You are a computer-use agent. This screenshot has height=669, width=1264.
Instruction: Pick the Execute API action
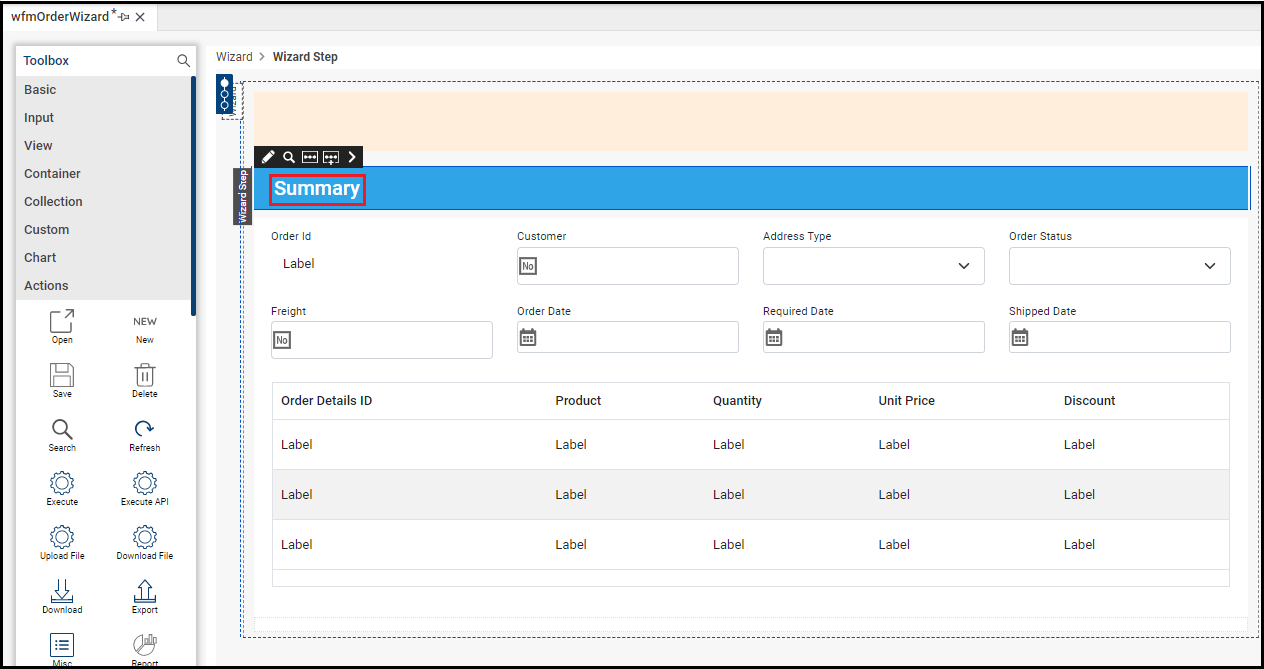point(145,489)
